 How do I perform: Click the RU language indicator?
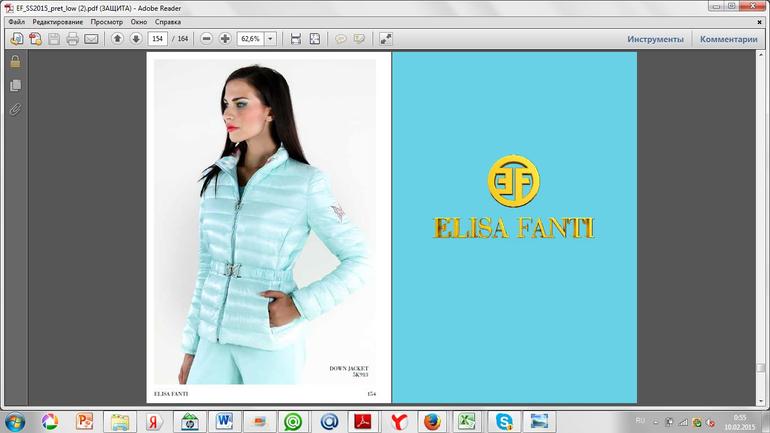coord(640,421)
